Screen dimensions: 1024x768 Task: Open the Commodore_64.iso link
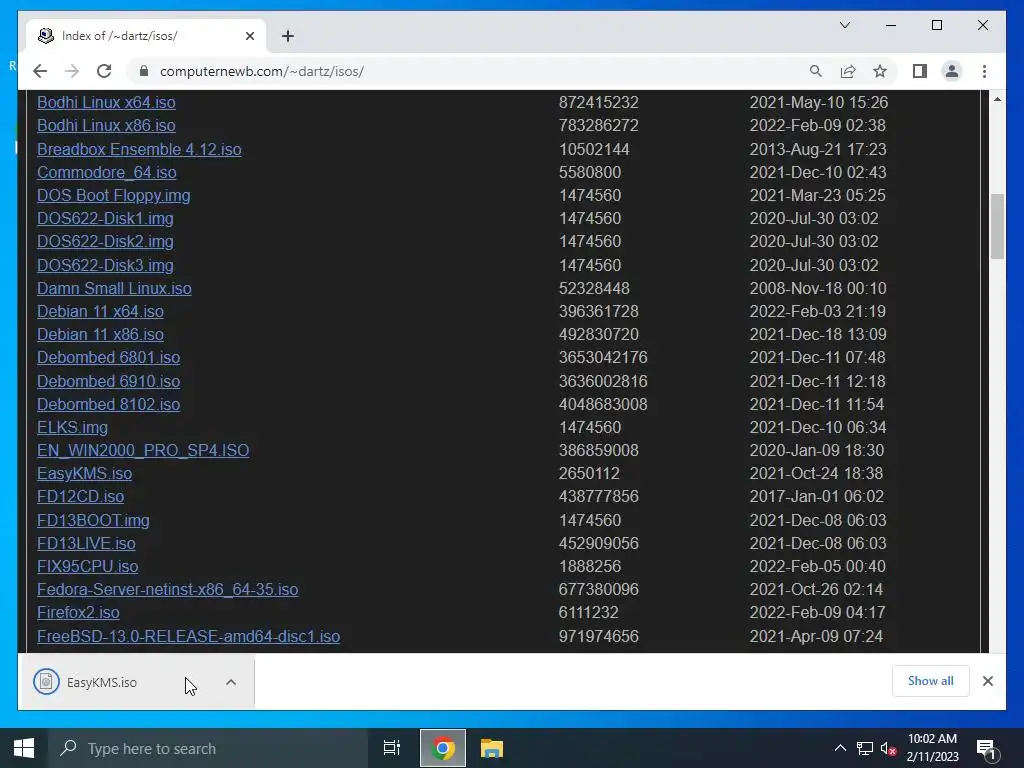(106, 172)
